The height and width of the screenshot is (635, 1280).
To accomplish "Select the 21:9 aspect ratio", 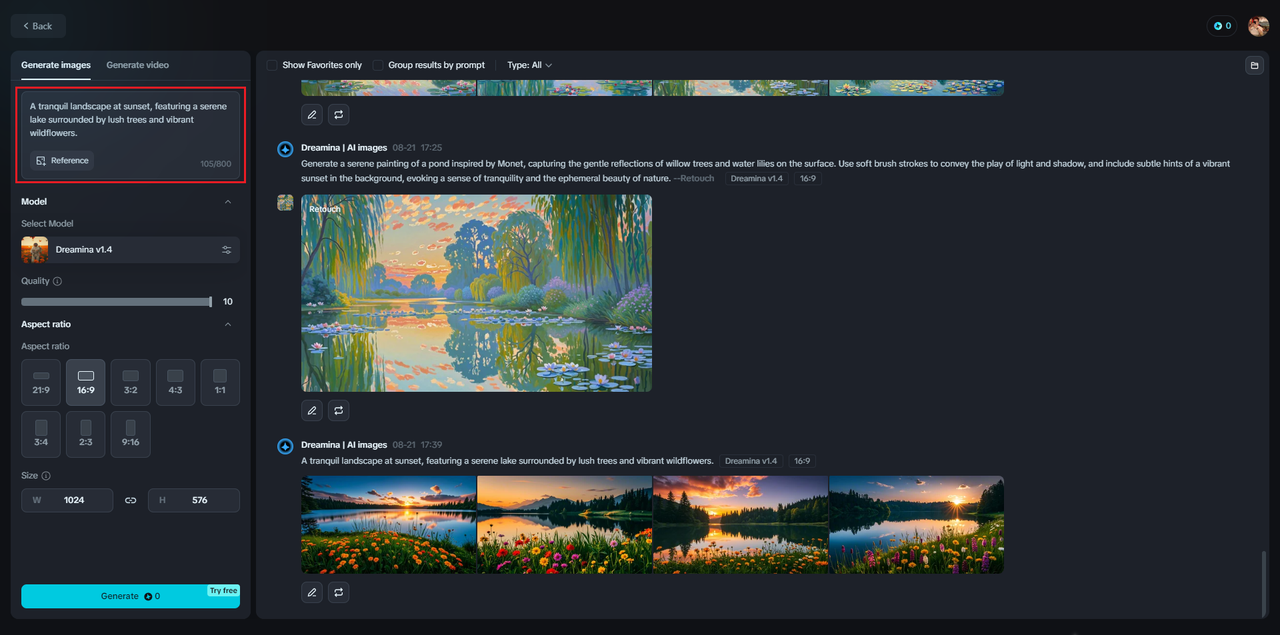I will tap(41, 382).
